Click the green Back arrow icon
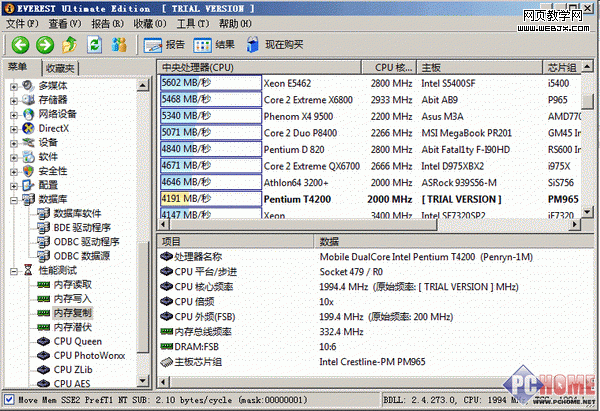This screenshot has width=600, height=411. [x=19, y=44]
